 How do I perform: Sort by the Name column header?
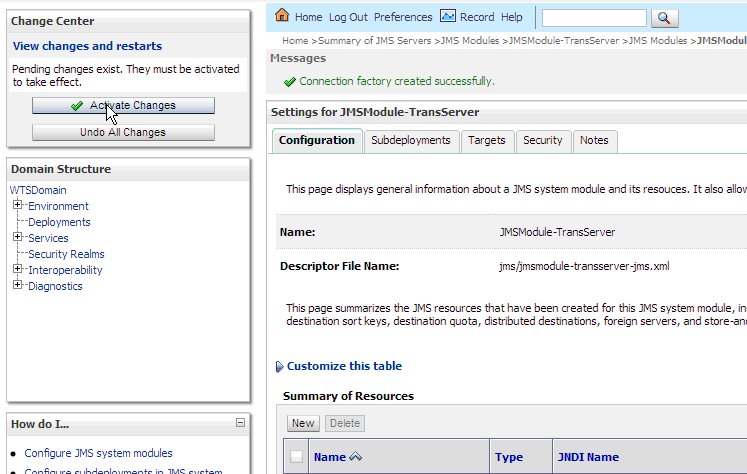tap(330, 457)
